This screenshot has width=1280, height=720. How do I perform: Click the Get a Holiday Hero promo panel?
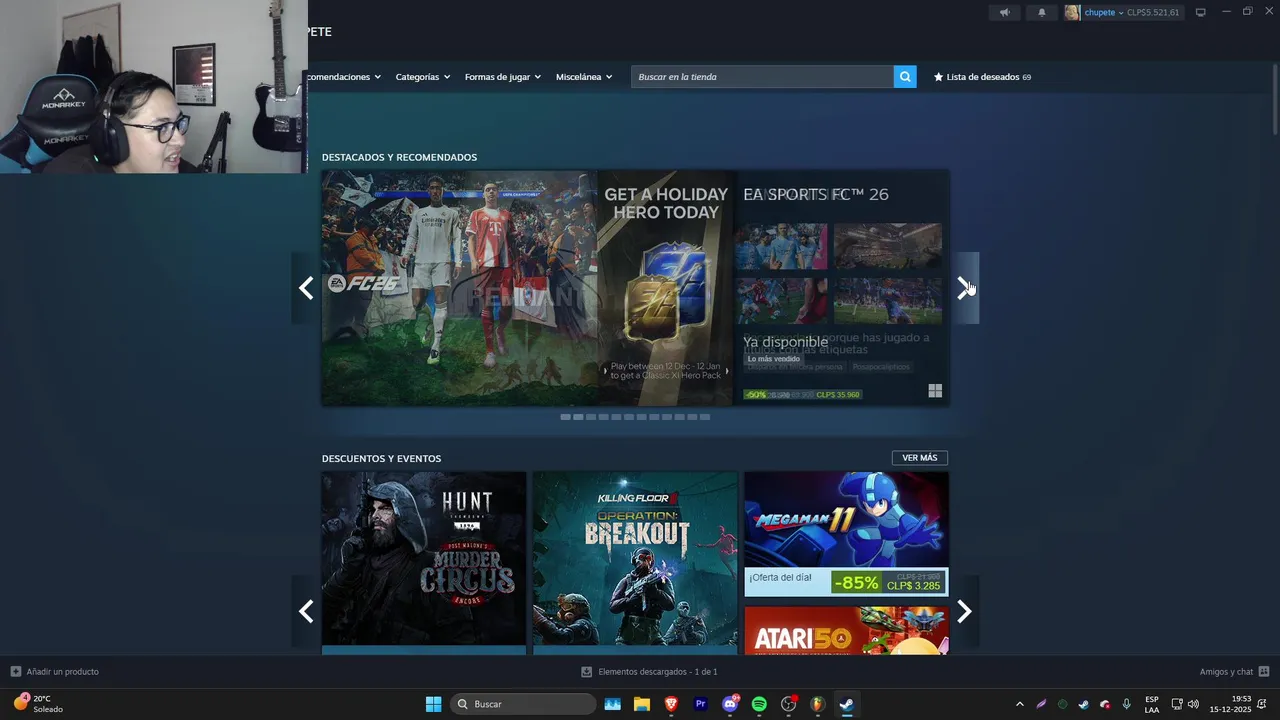(x=666, y=288)
